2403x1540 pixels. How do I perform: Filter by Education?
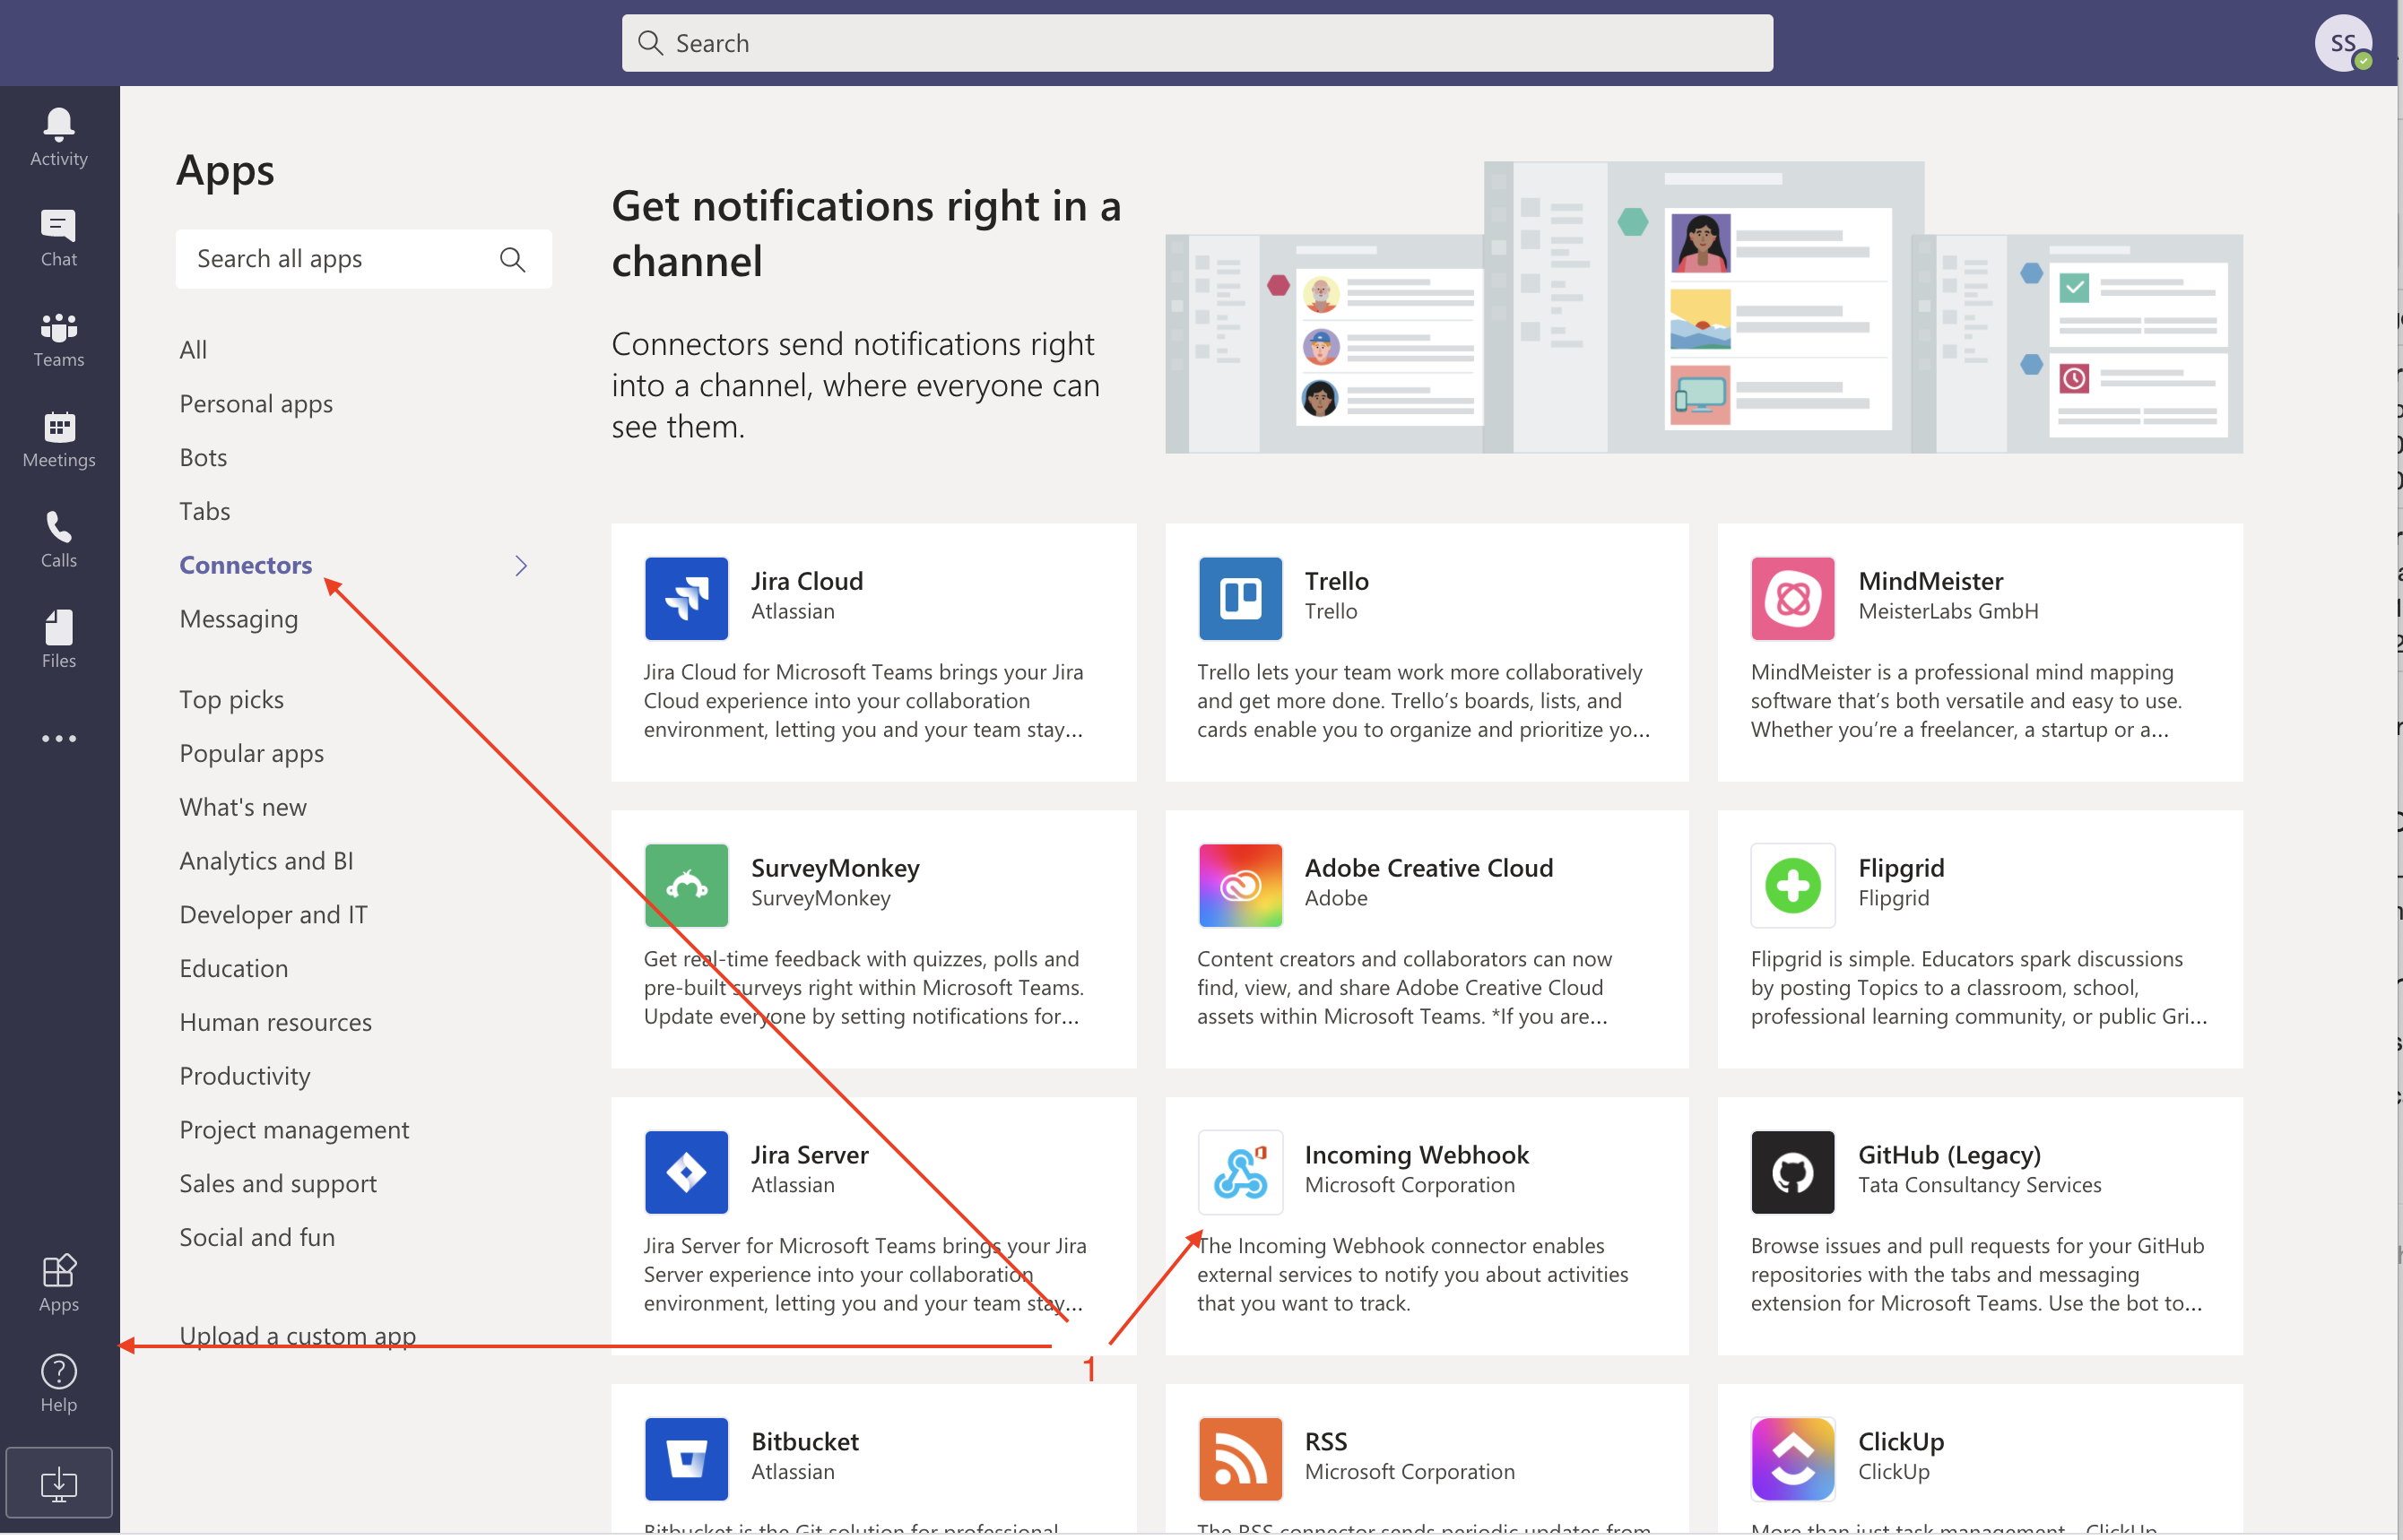pos(234,969)
